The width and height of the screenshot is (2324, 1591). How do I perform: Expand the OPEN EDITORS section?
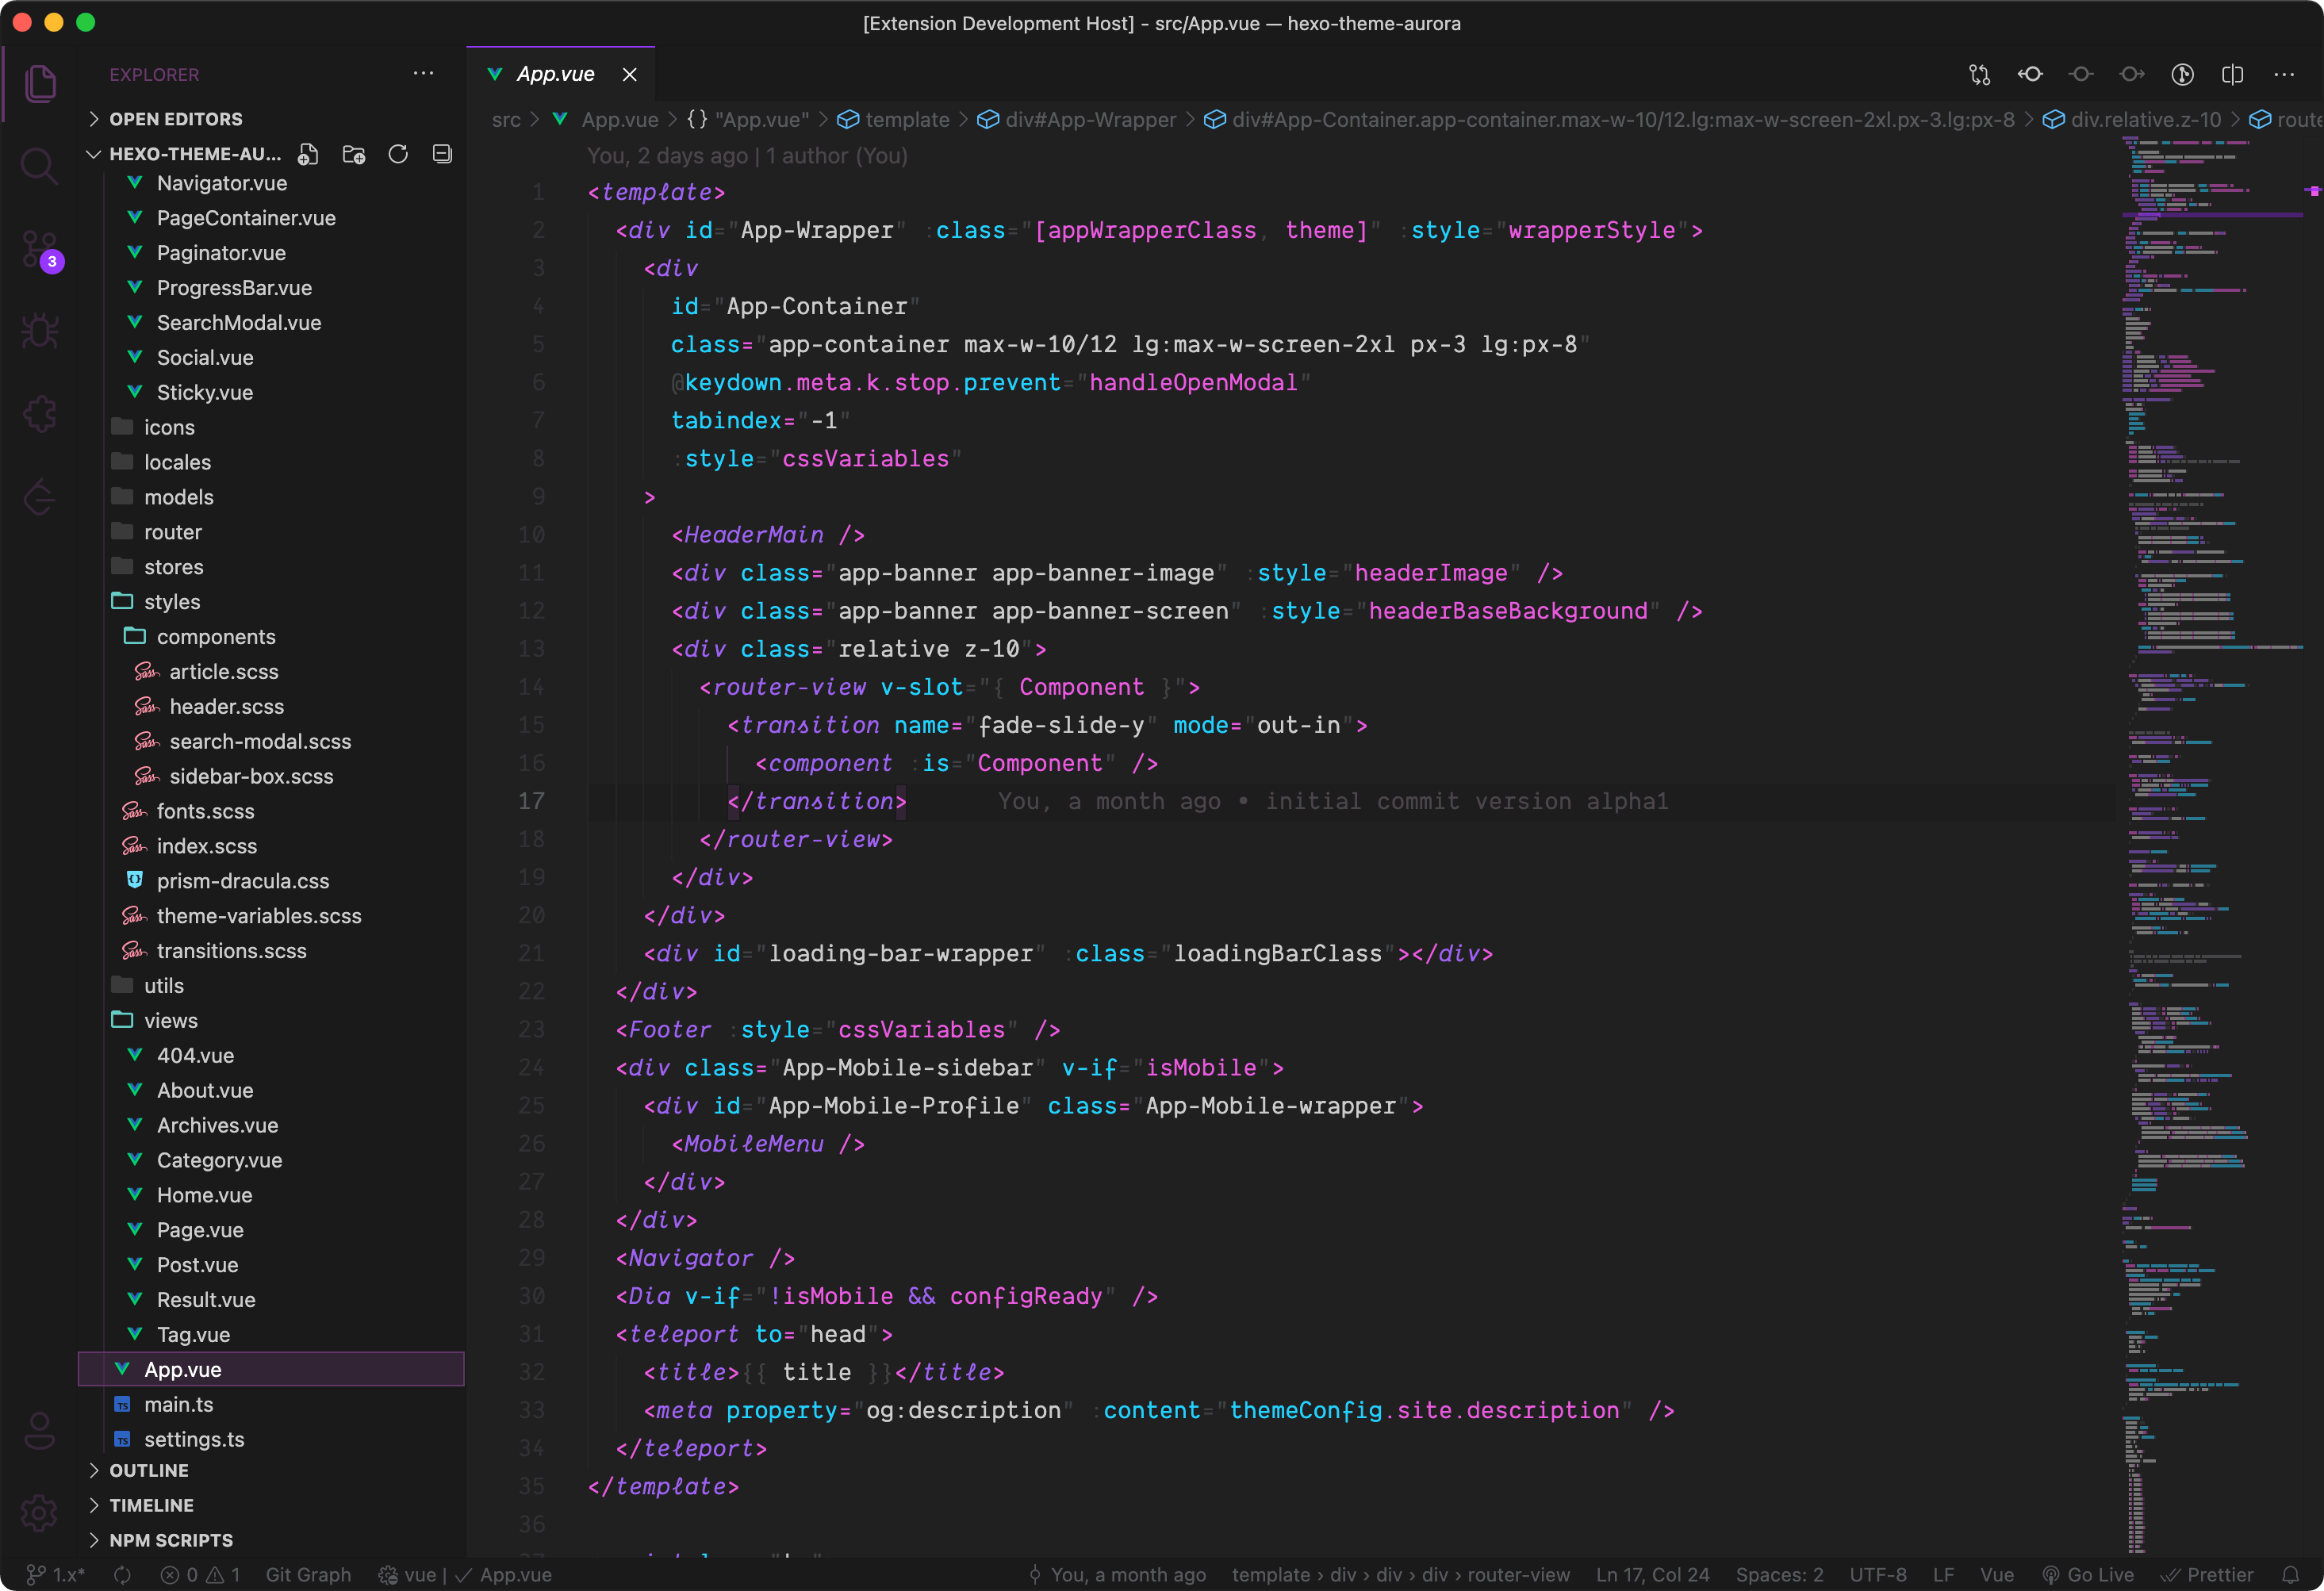272,119
